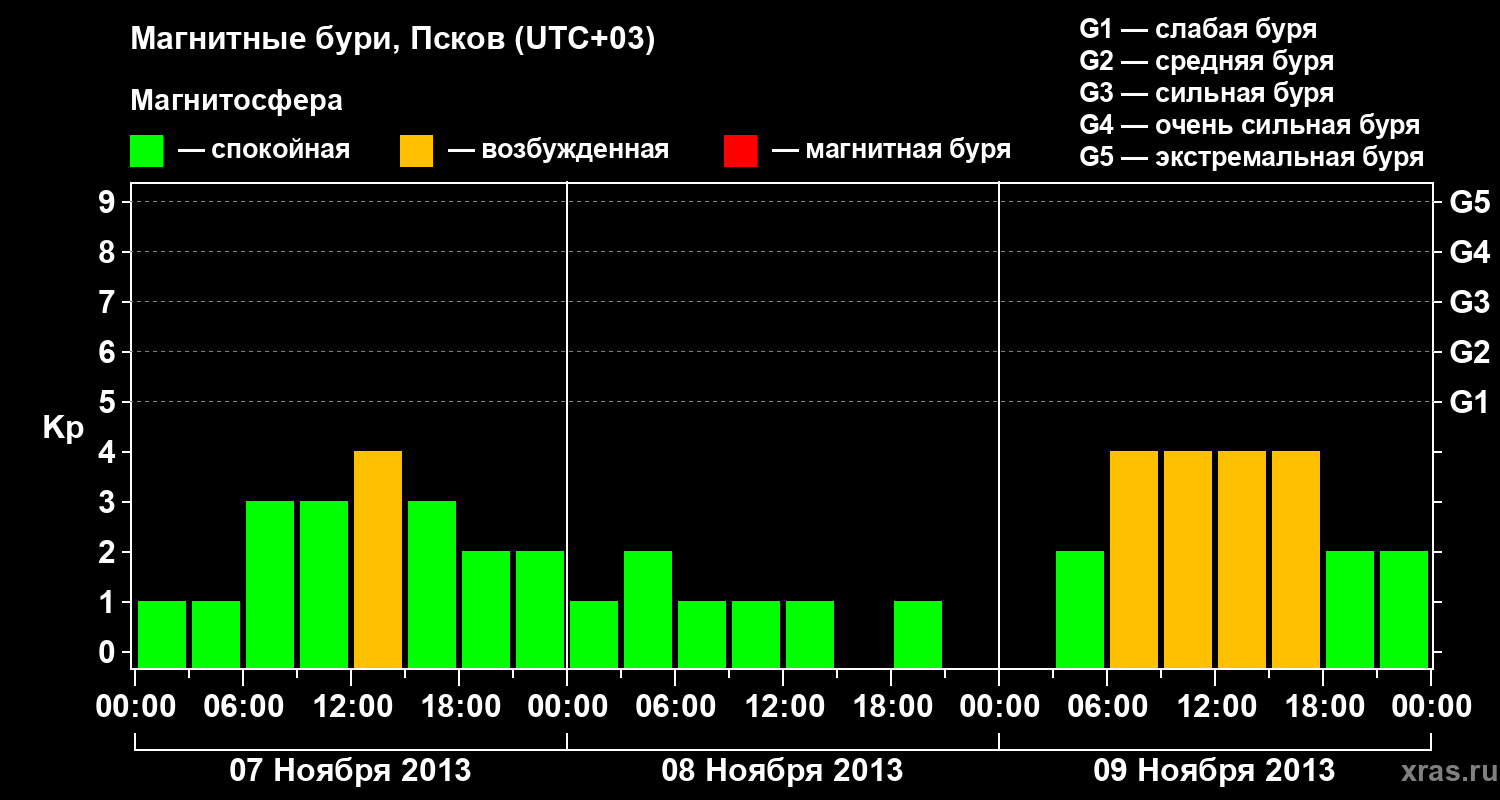Click the 'G1 — слабая буря' legend line
The width and height of the screenshot is (1500, 800).
click(x=1198, y=29)
